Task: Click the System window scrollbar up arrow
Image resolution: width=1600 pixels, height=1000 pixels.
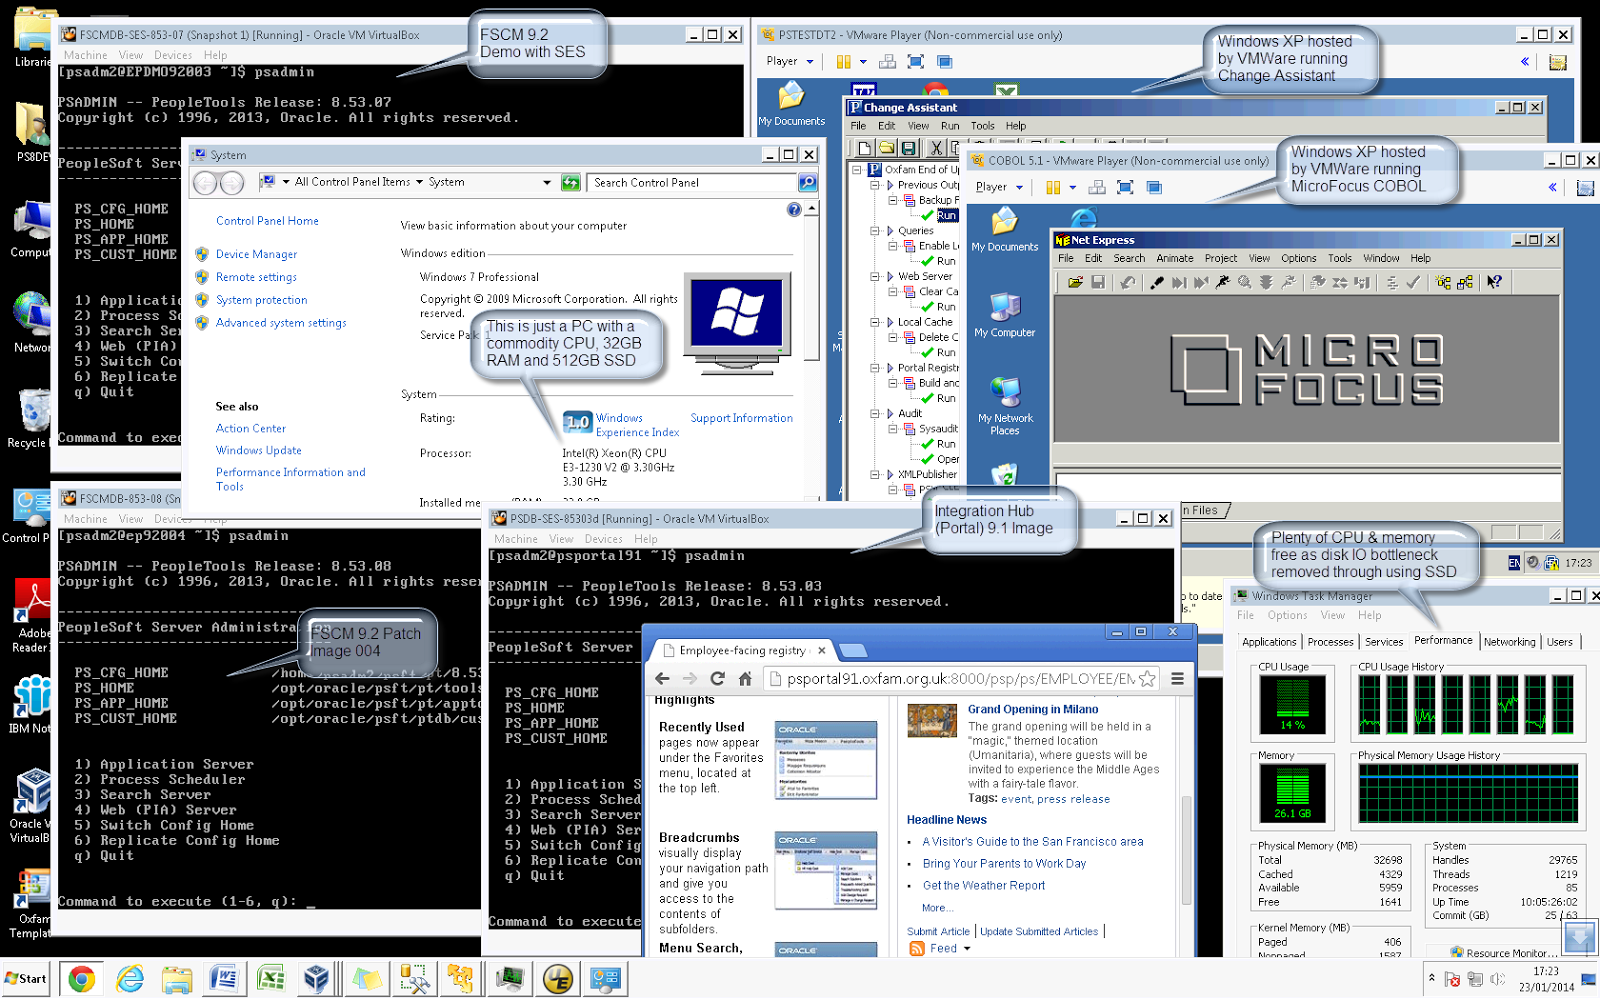Action: pos(811,209)
